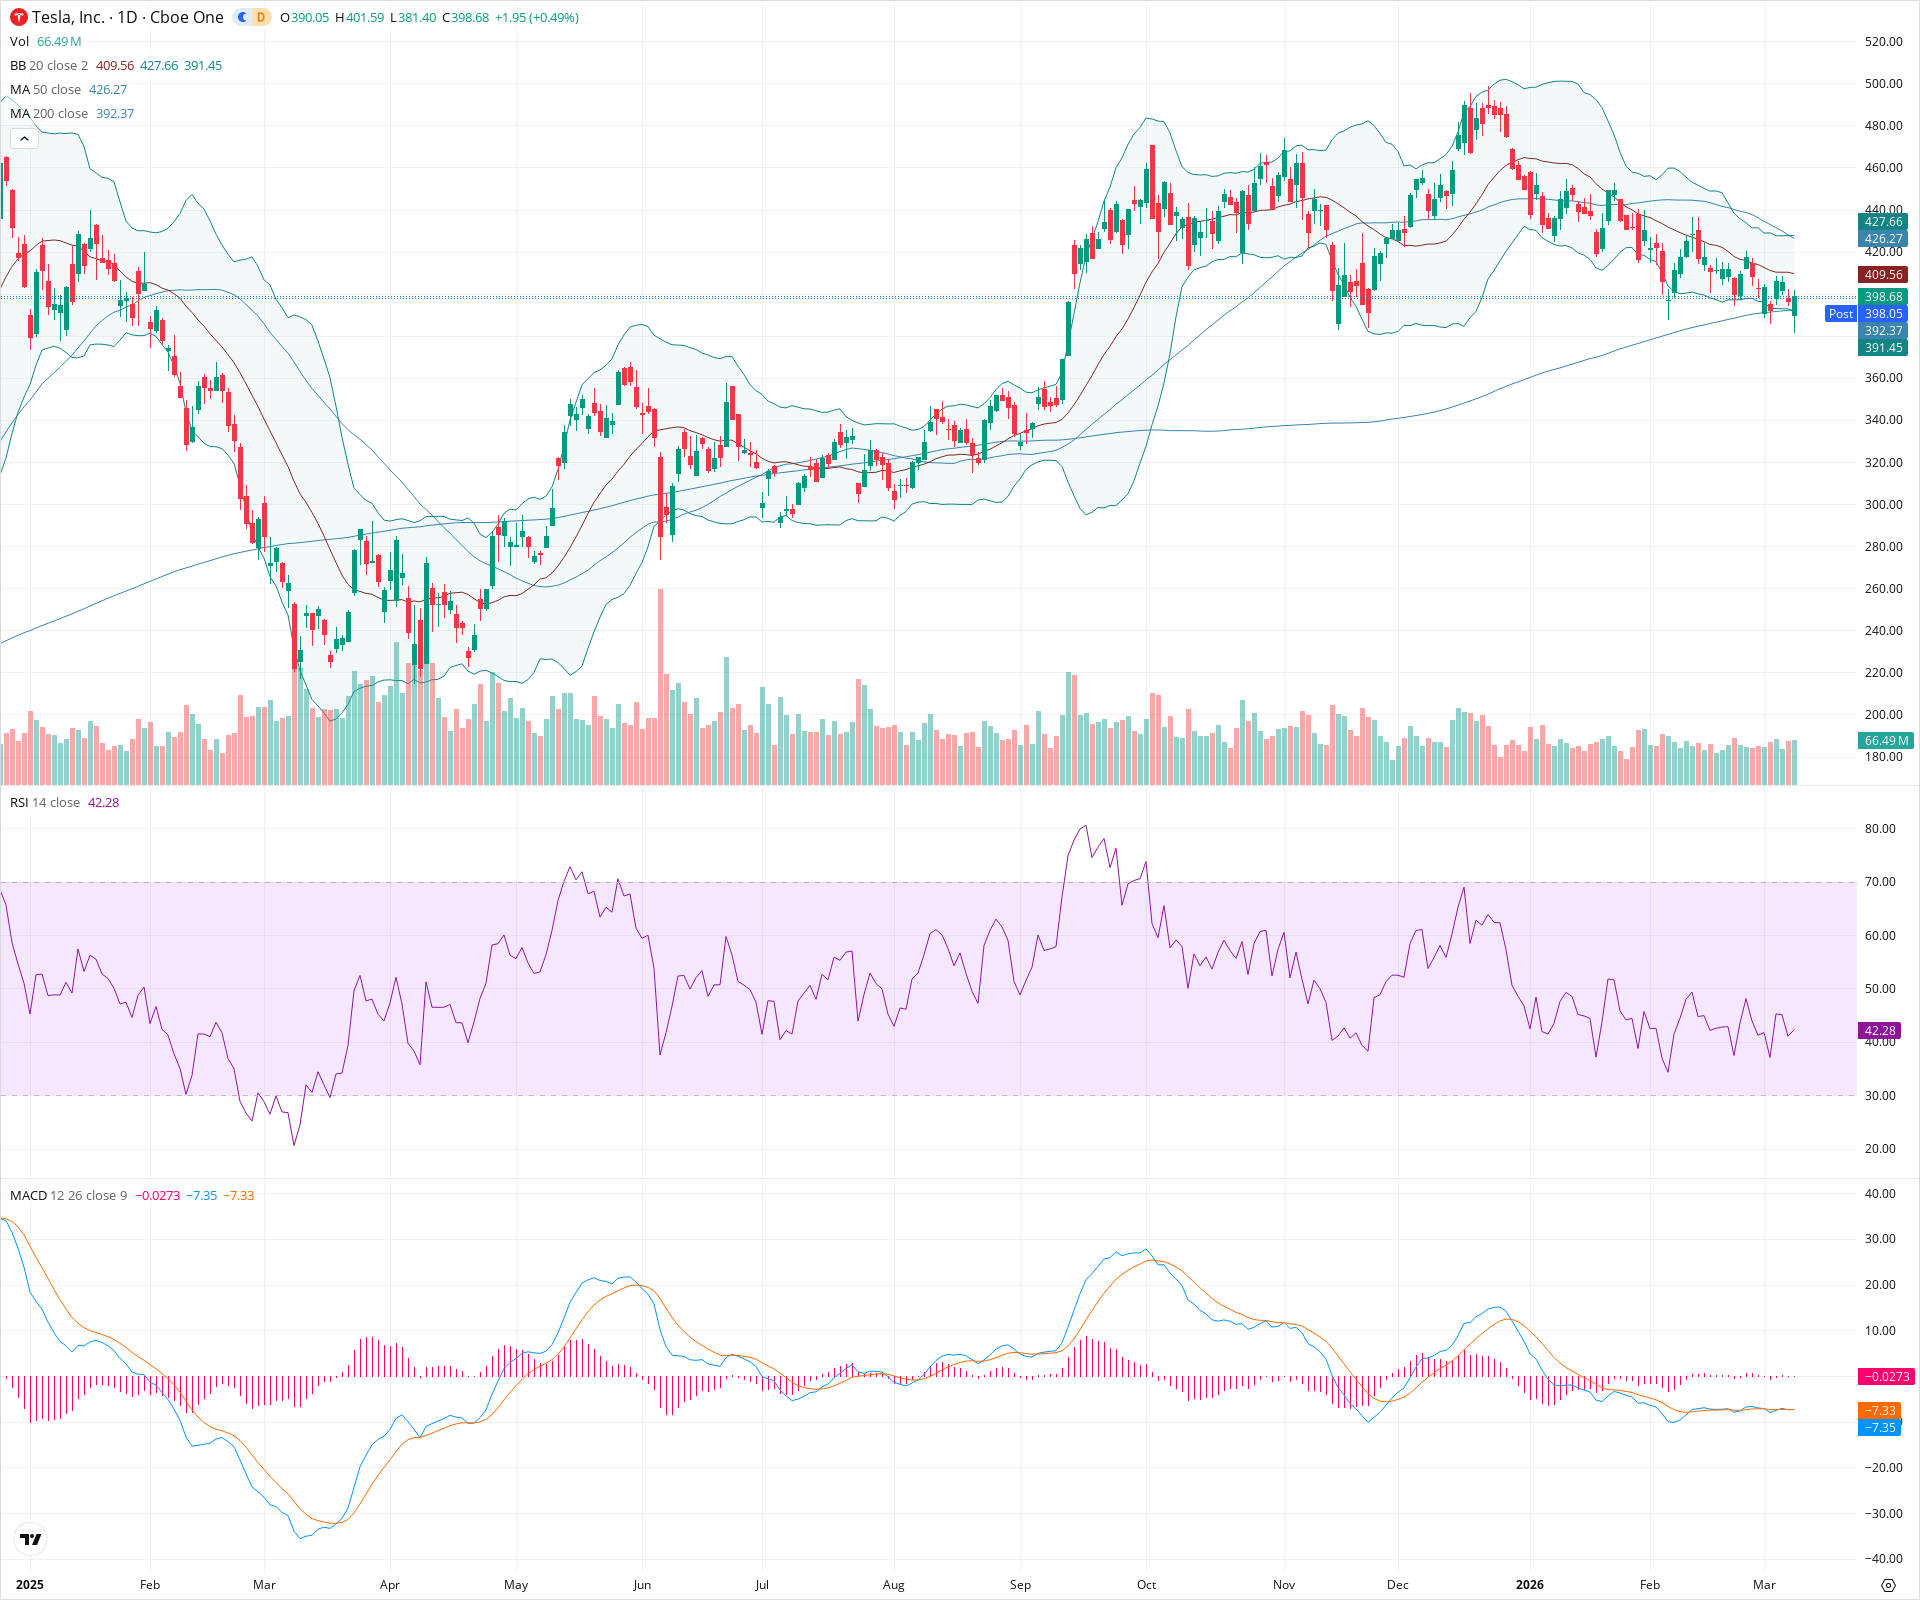This screenshot has height=1600, width=1920.
Task: Click the blue "C" Cboe One icon
Action: click(241, 17)
